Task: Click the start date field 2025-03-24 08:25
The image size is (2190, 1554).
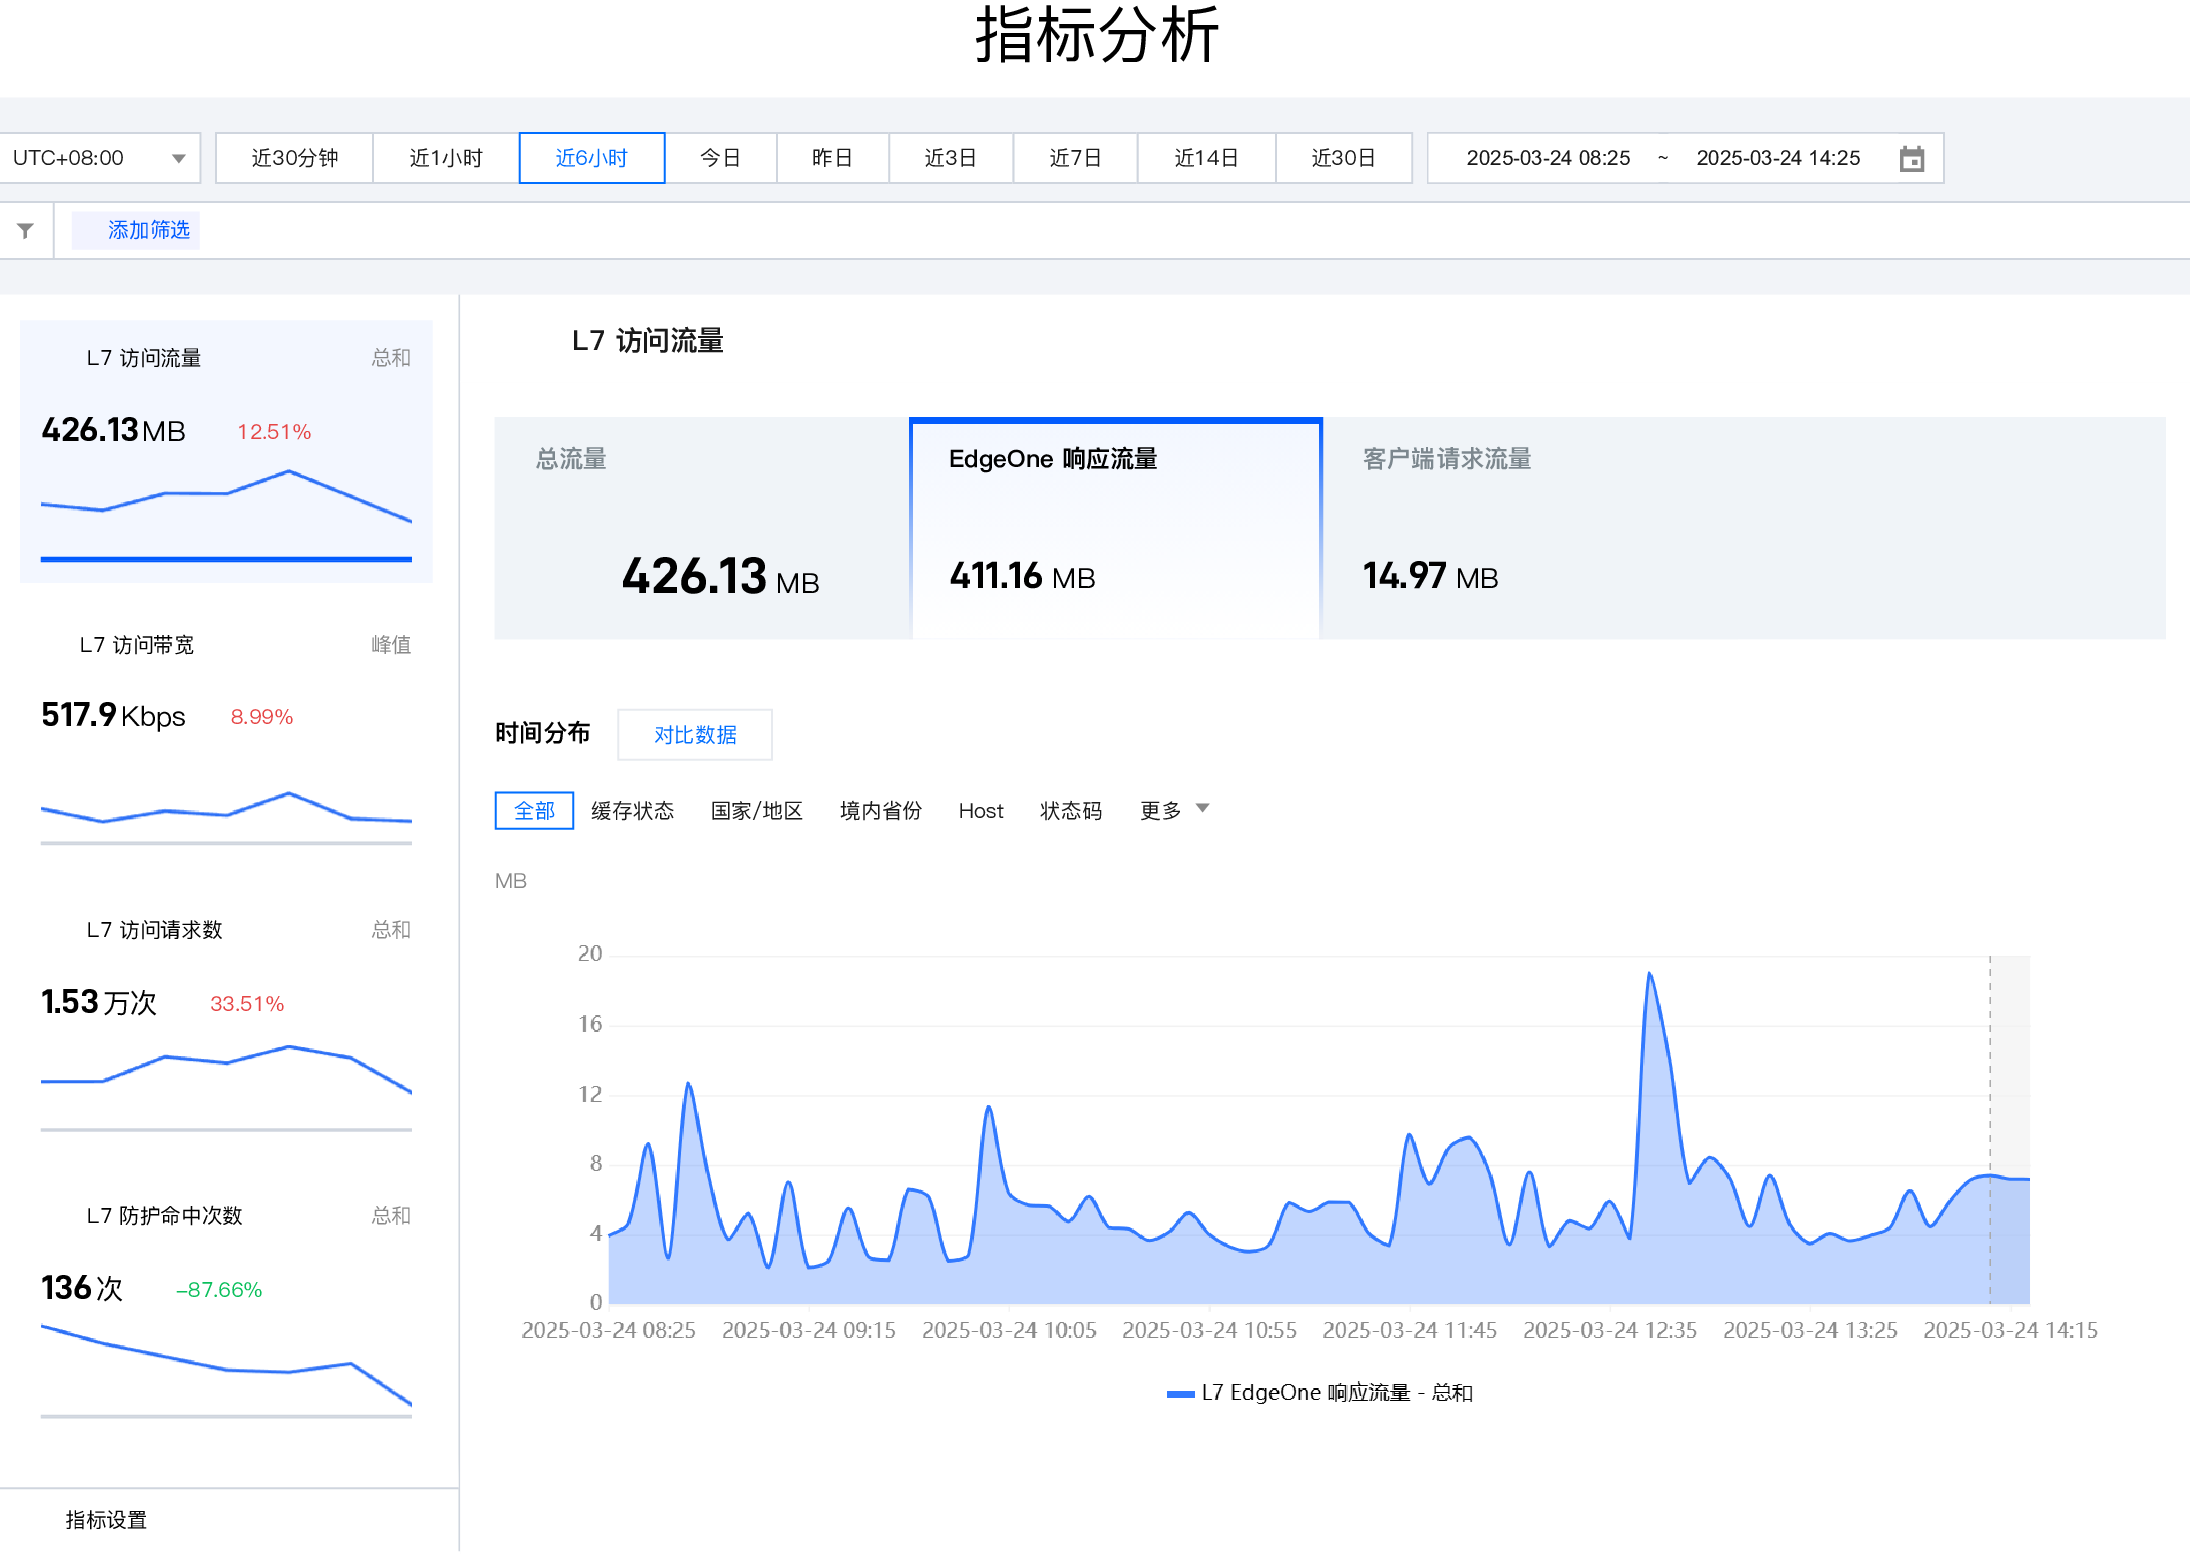Action: click(x=1548, y=157)
